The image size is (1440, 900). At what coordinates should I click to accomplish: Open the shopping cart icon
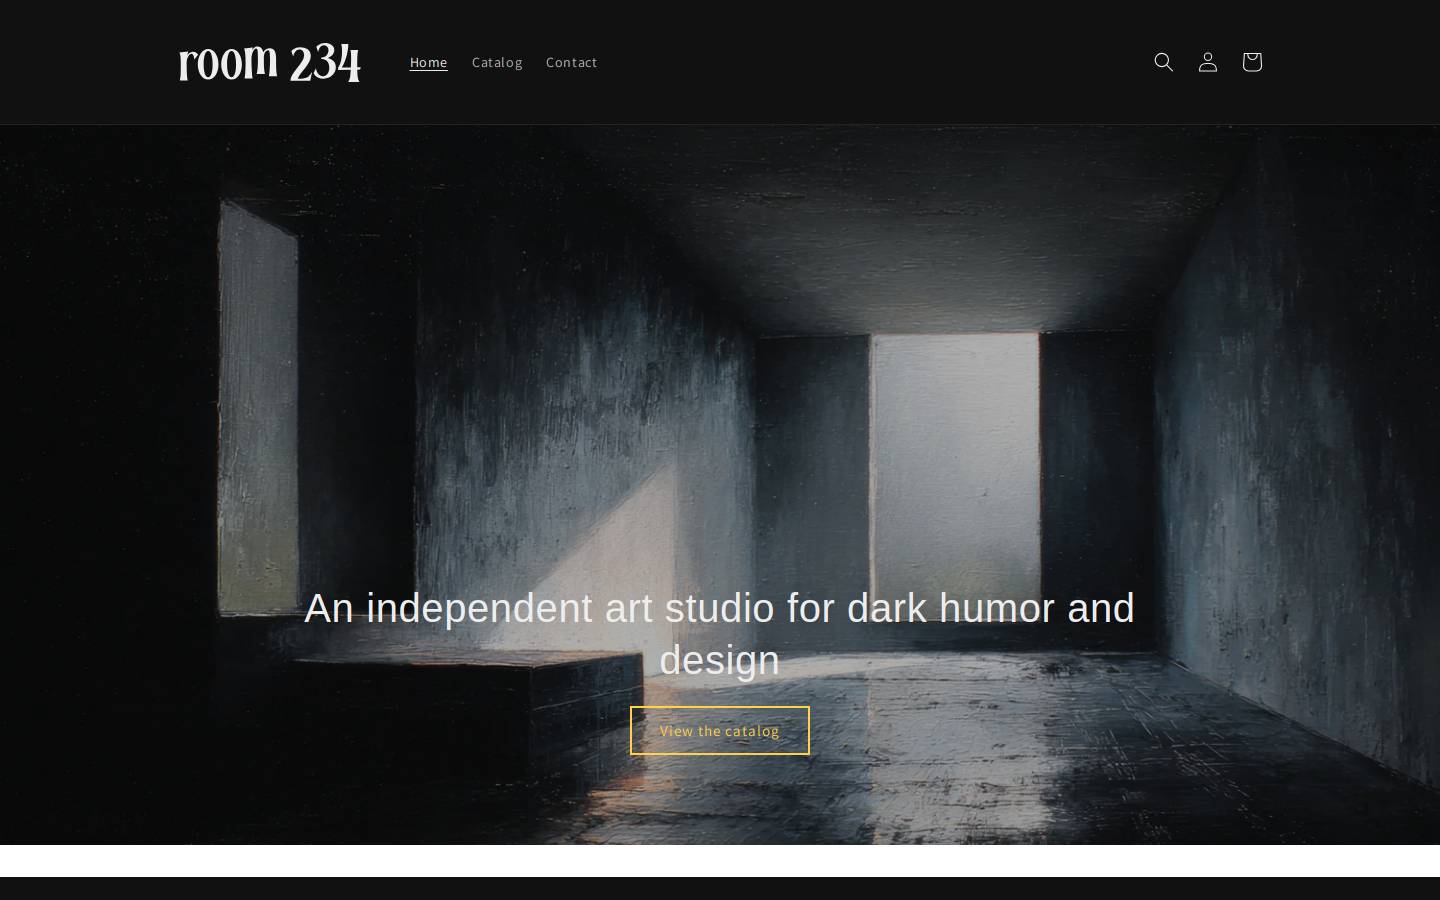1251,62
